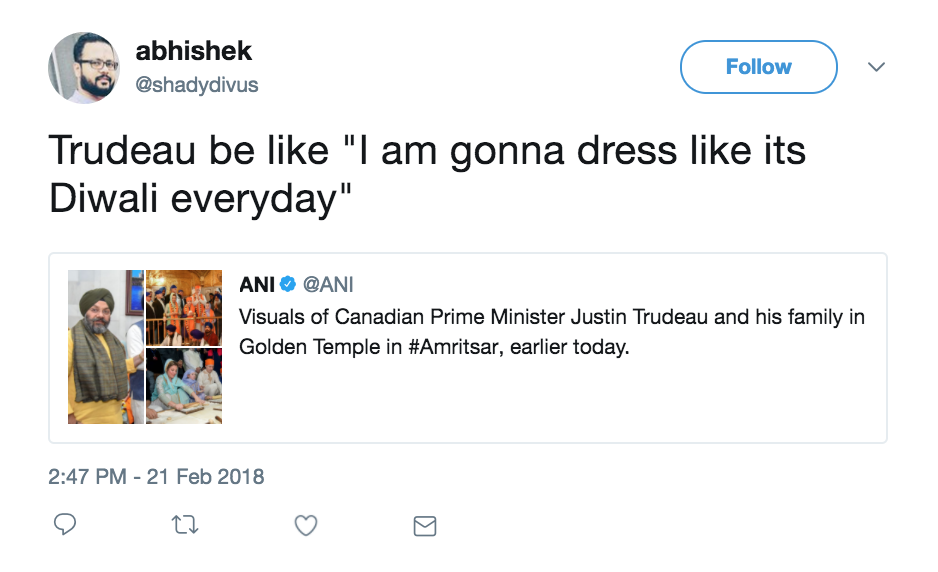Send tweet via the envelope message icon

click(x=425, y=525)
